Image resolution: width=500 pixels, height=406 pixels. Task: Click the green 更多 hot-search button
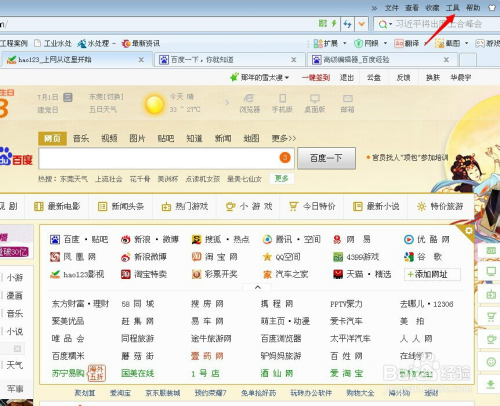[x=282, y=179]
